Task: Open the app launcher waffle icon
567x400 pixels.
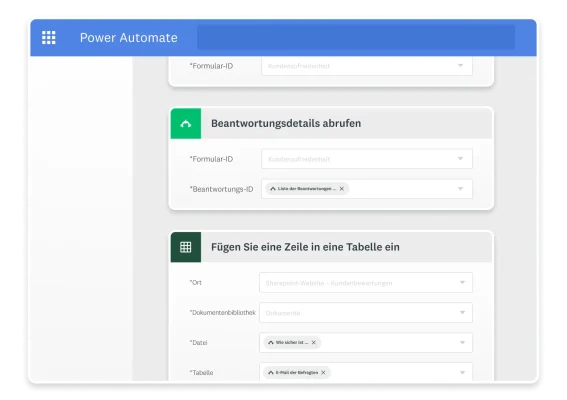Action: pyautogui.click(x=48, y=38)
